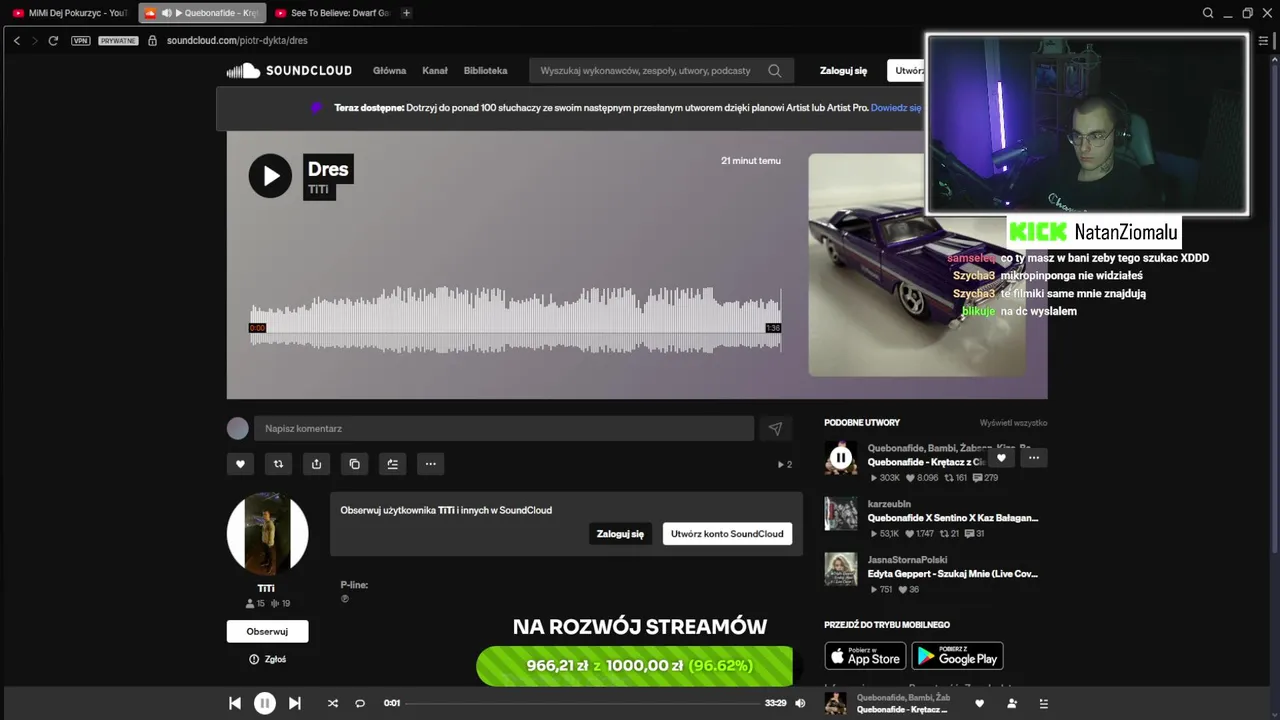Send the comment with the paper plane icon

click(x=775, y=428)
